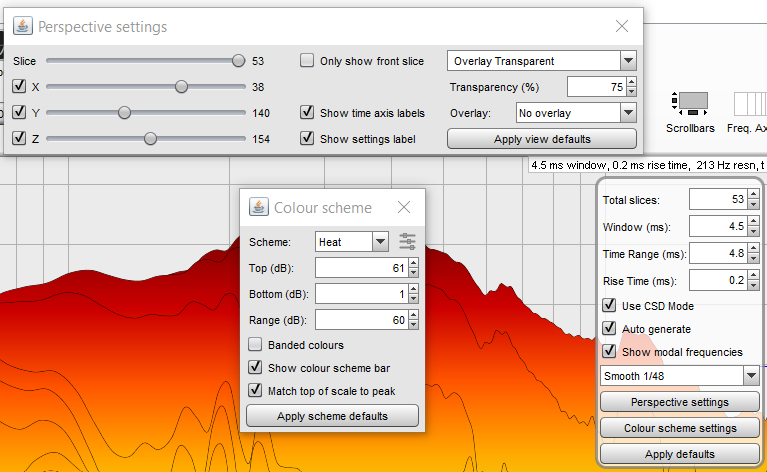This screenshot has width=767, height=472.
Task: Click the X slider thumb
Action: [181, 87]
